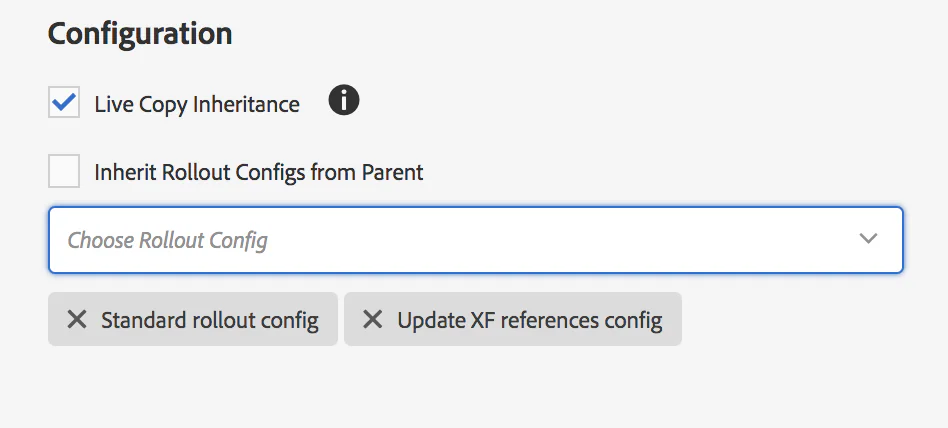948x428 pixels.
Task: Remove Update XF references config tag via X
Action: click(372, 320)
